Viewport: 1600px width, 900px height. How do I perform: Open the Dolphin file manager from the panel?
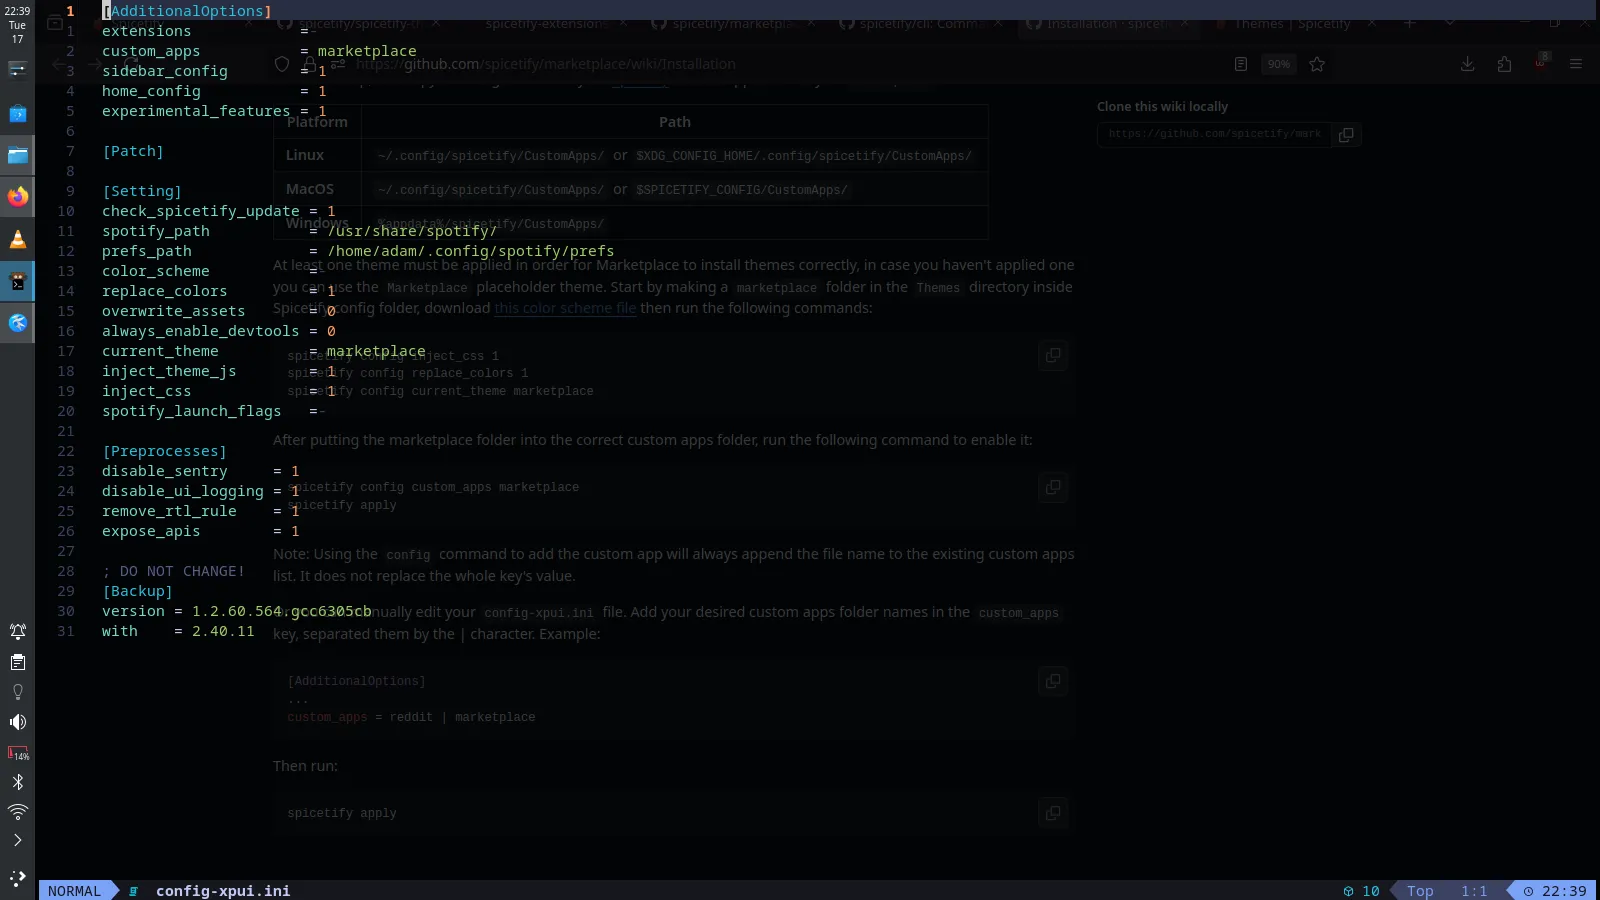[17, 155]
